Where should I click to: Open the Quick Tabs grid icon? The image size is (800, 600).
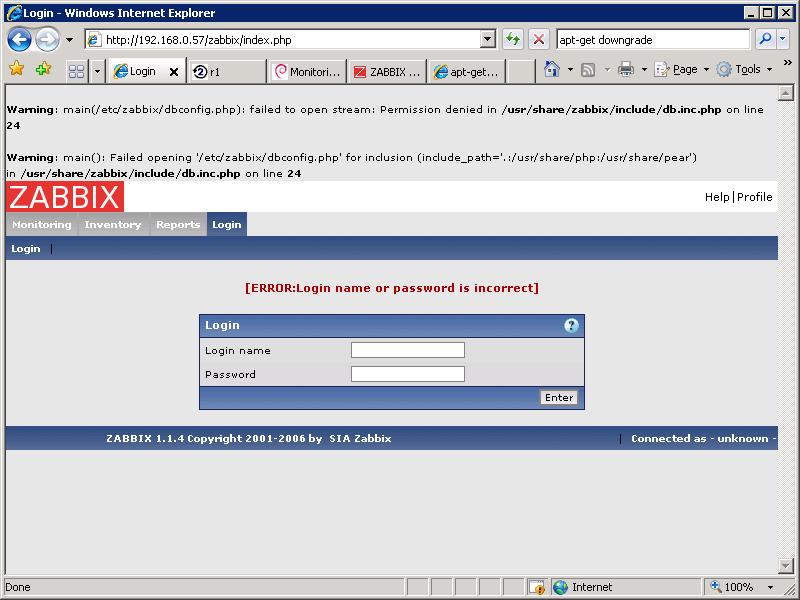pos(77,71)
